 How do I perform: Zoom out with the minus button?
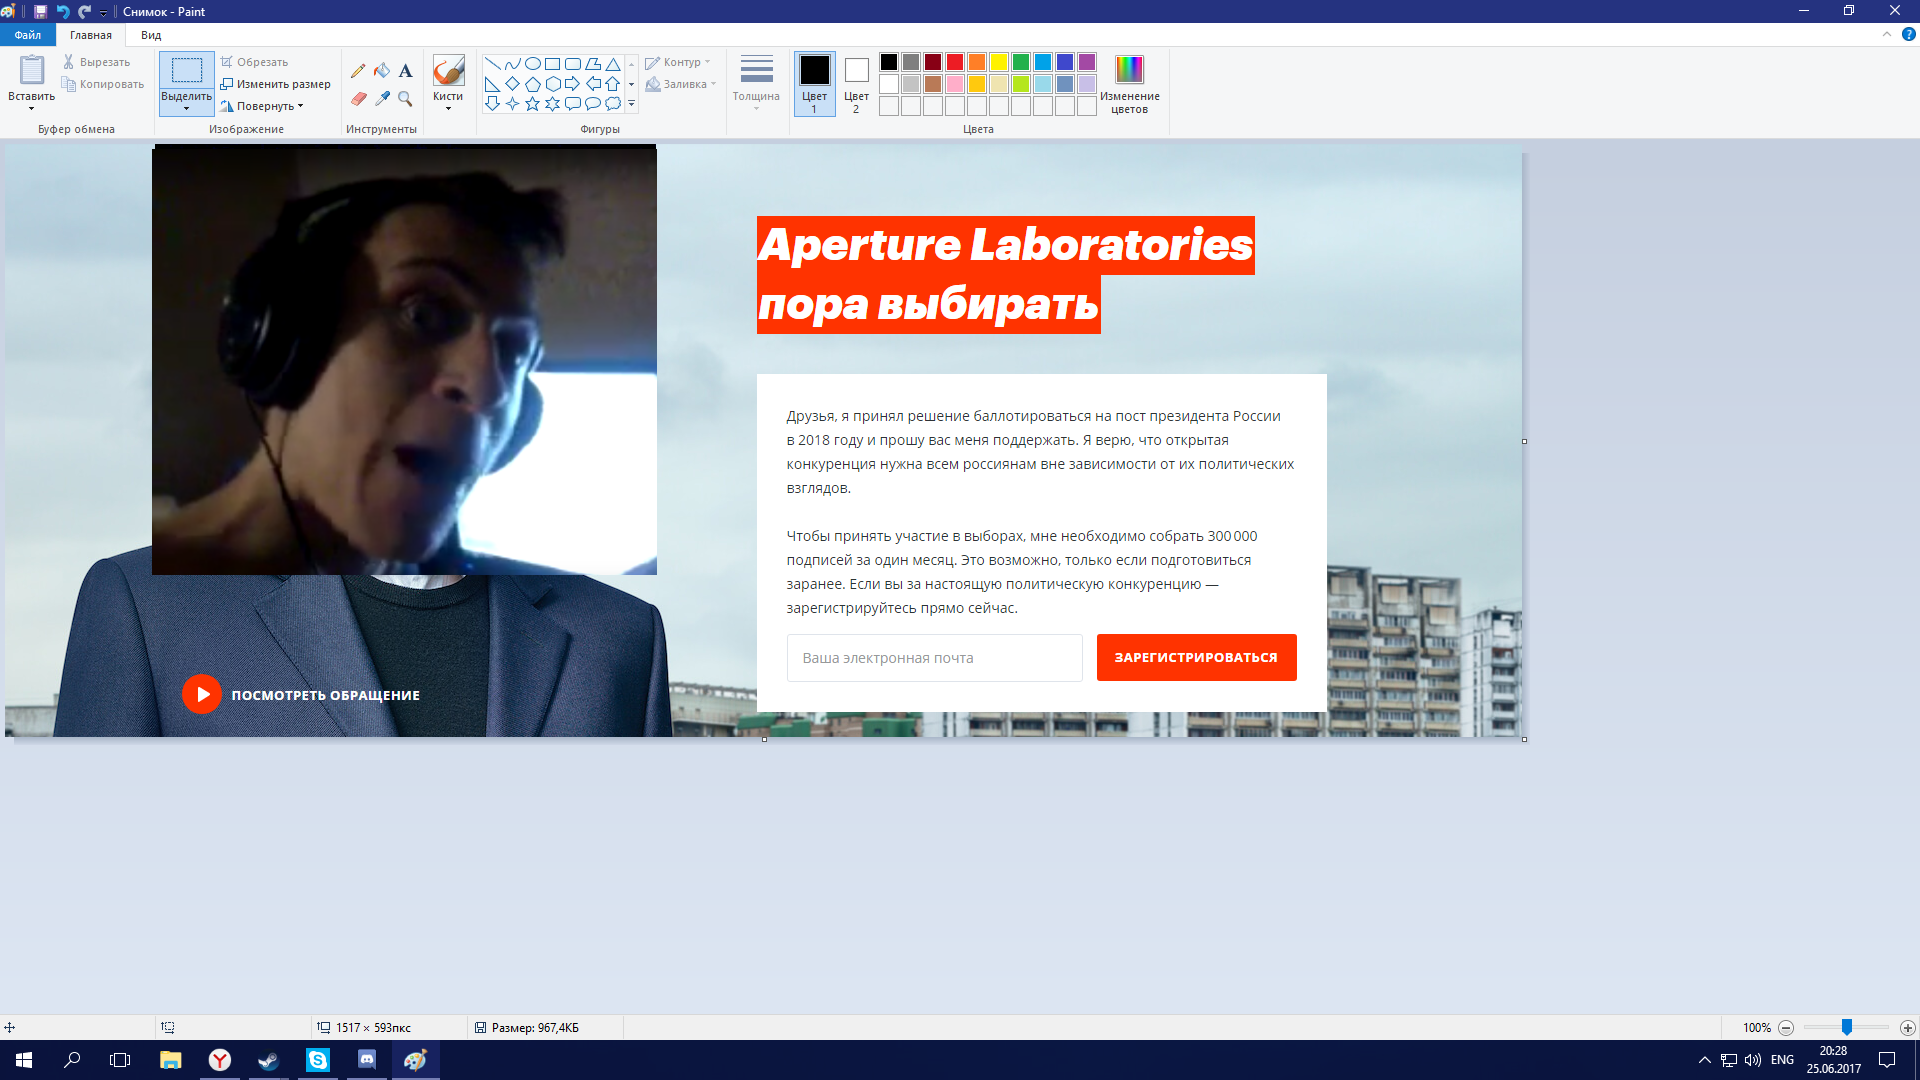[x=1786, y=1028]
